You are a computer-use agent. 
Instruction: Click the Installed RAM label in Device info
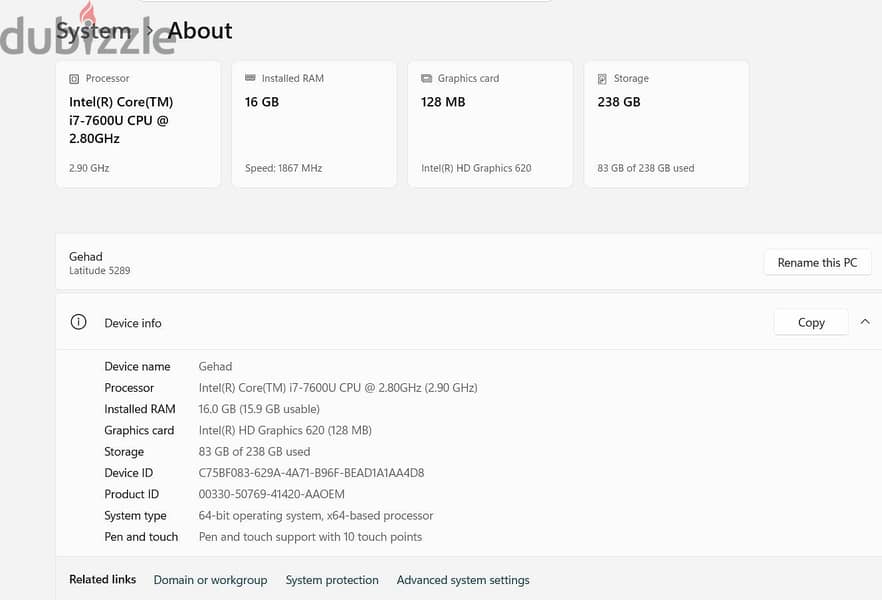pyautogui.click(x=140, y=409)
